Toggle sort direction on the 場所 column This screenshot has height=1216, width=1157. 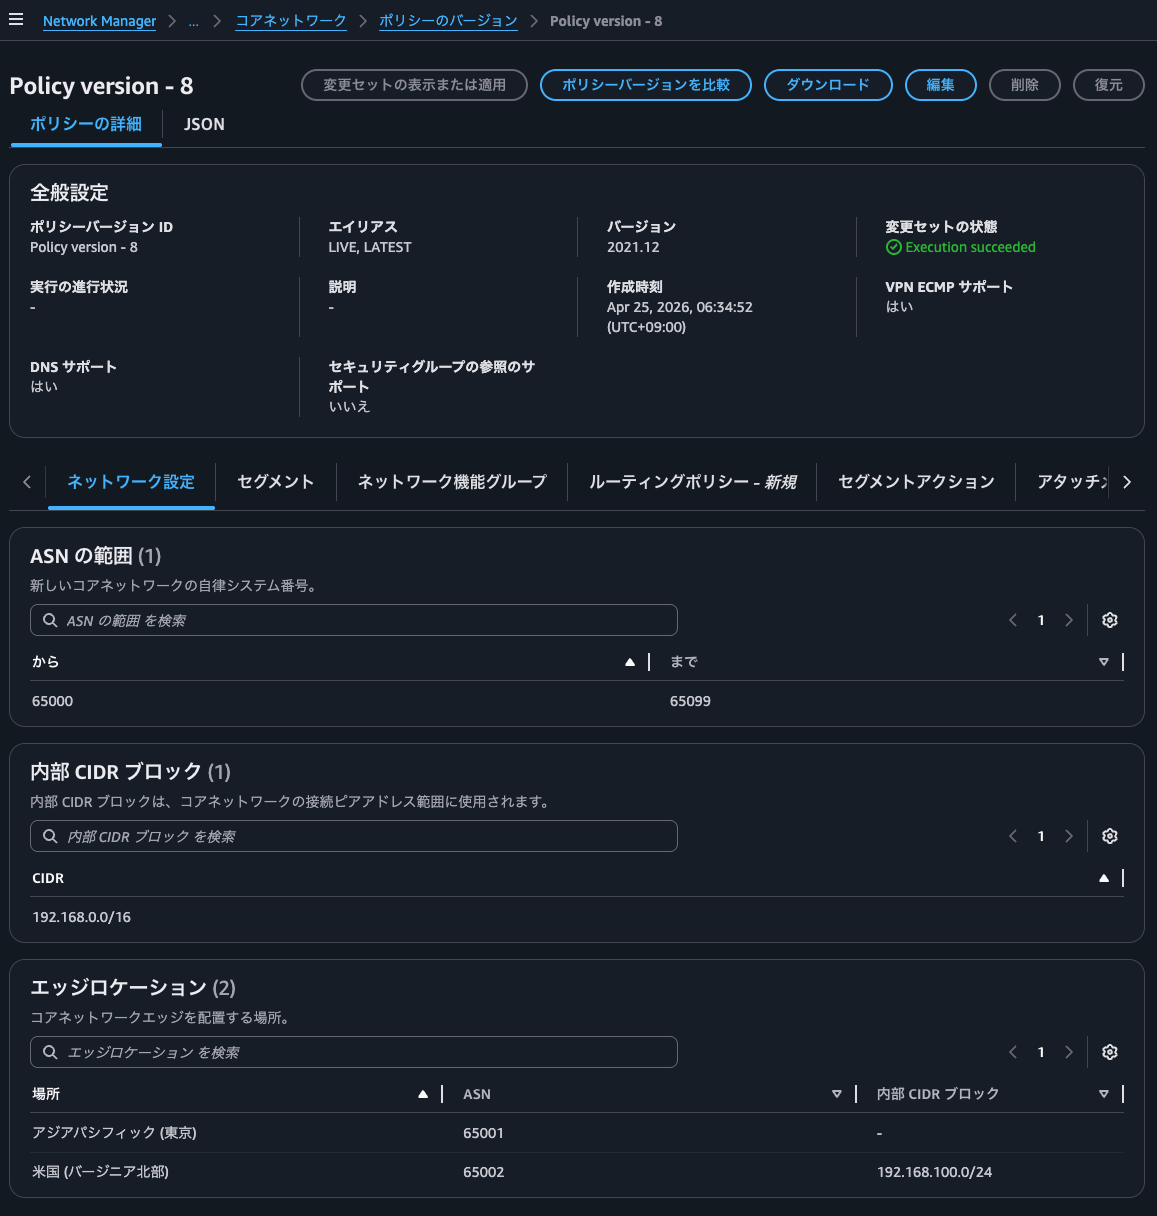(x=422, y=1094)
